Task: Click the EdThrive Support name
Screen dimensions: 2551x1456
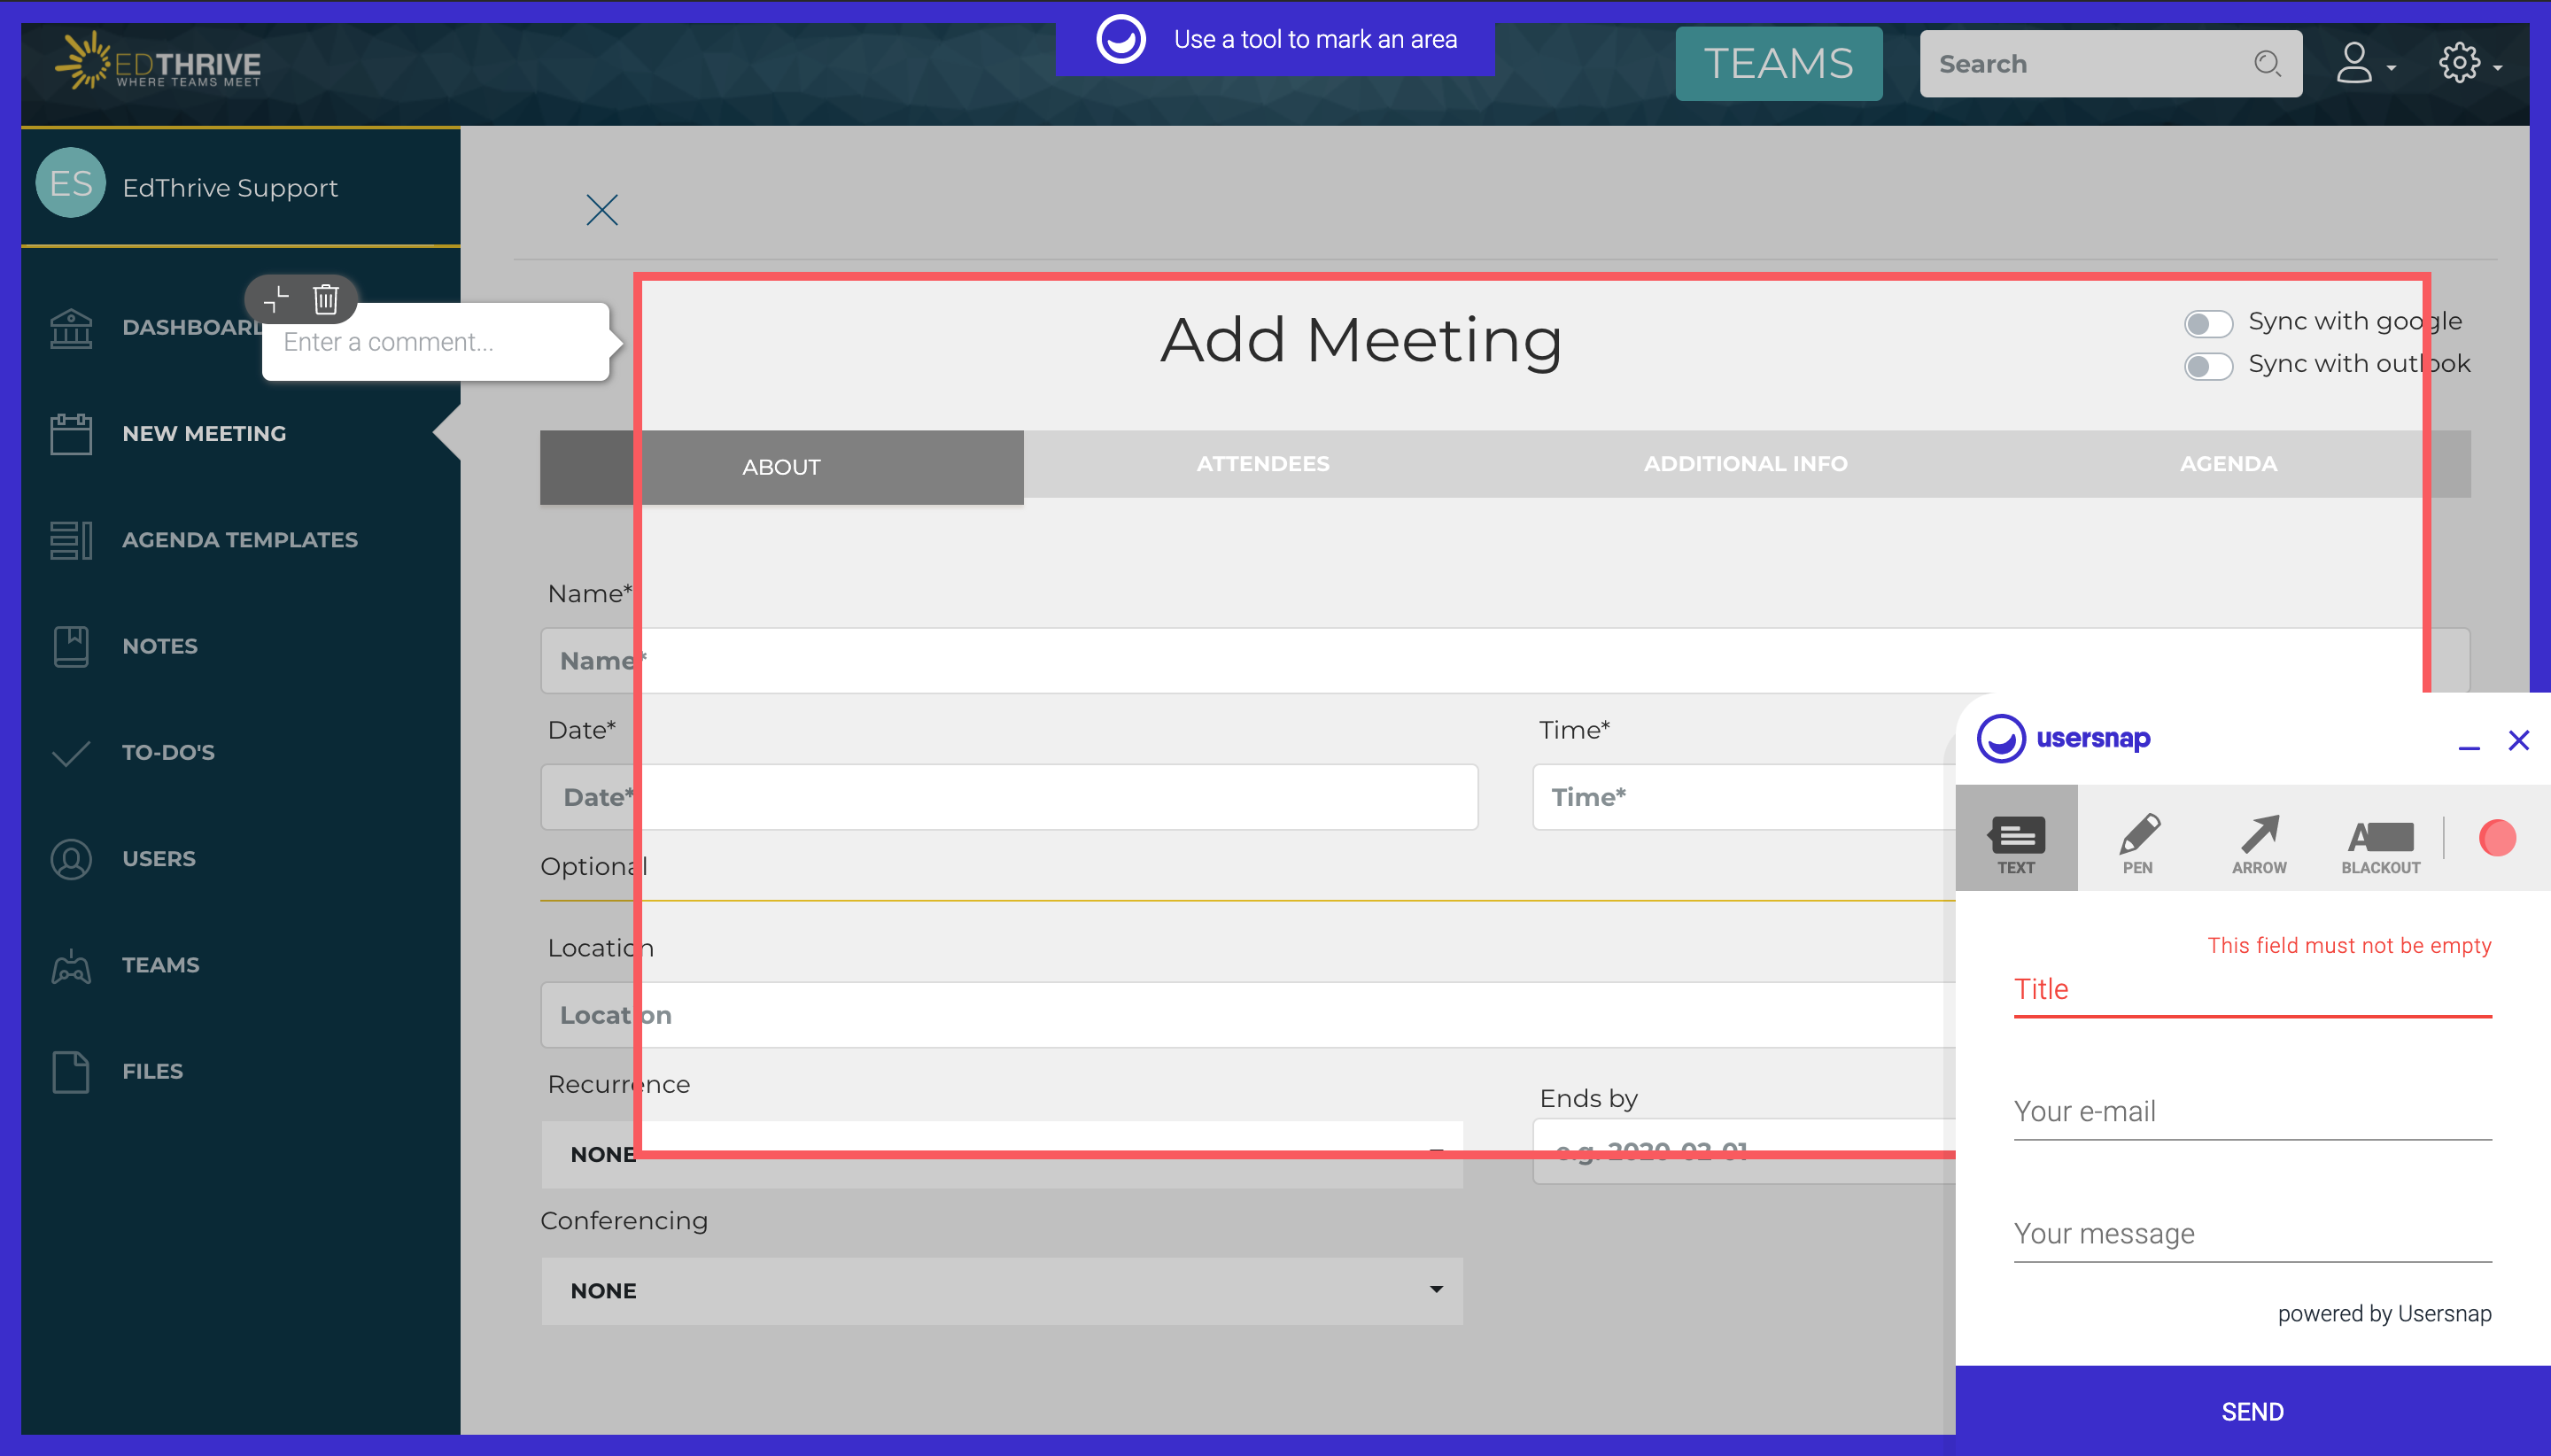Action: coord(230,188)
